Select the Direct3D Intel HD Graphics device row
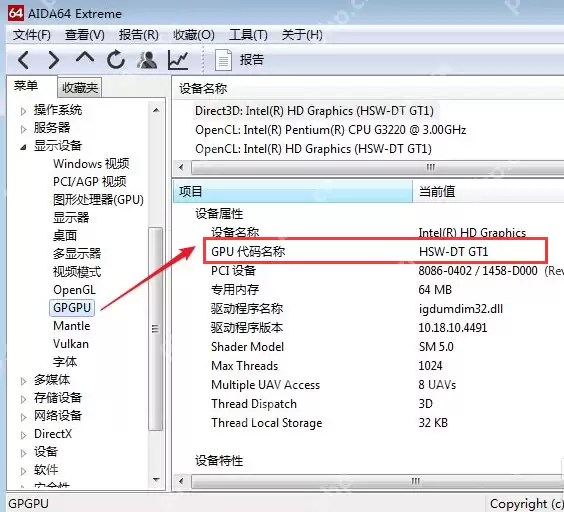564x512 pixels. click(x=314, y=111)
